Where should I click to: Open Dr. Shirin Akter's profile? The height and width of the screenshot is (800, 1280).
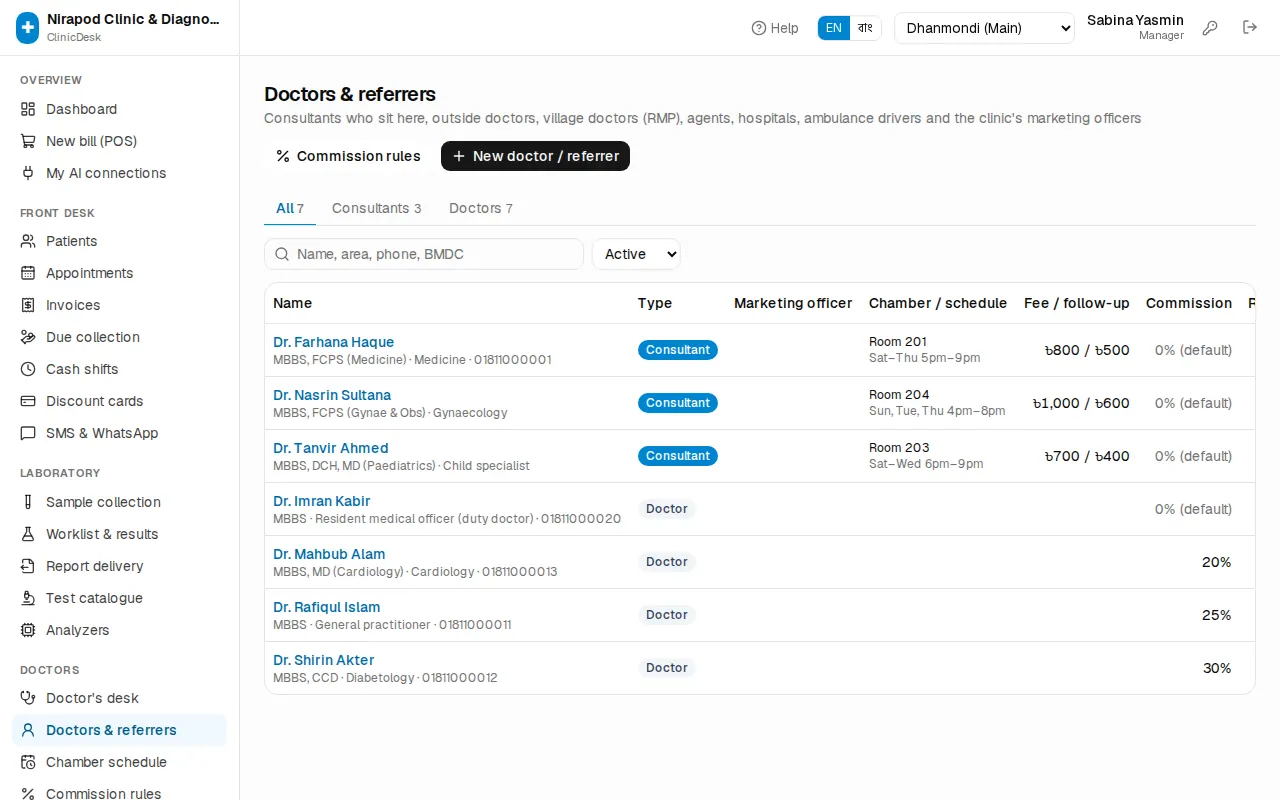pyautogui.click(x=323, y=660)
